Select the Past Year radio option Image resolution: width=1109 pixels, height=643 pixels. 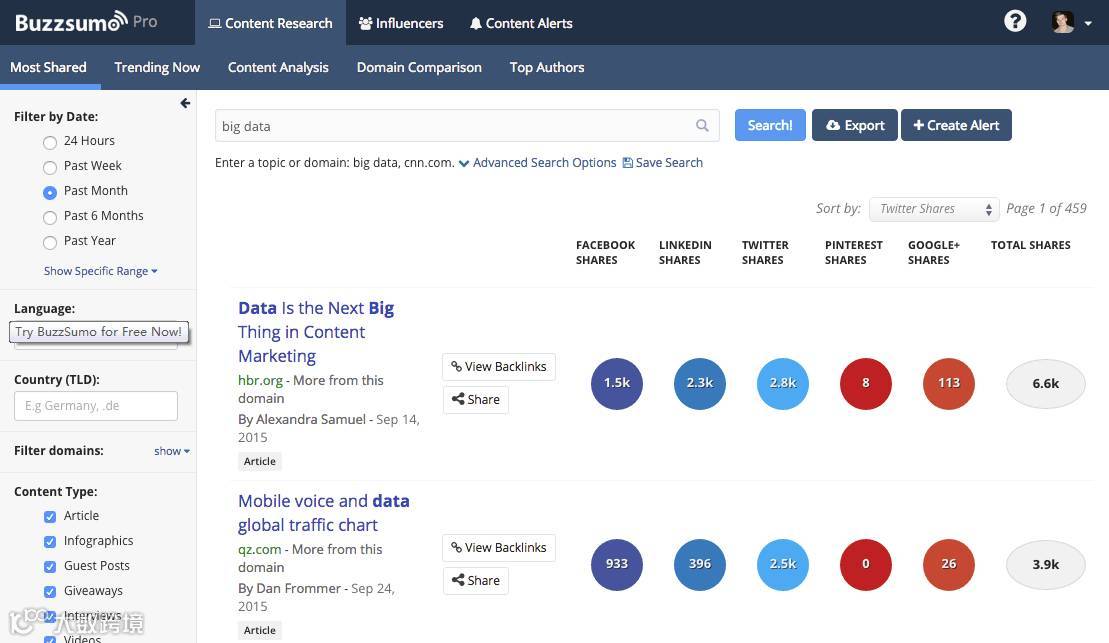[x=50, y=242]
